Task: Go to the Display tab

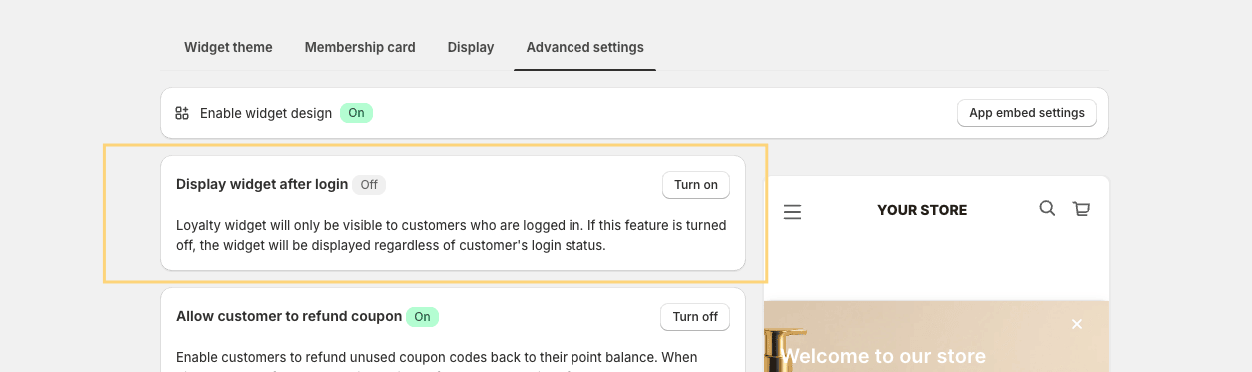Action: point(471,47)
